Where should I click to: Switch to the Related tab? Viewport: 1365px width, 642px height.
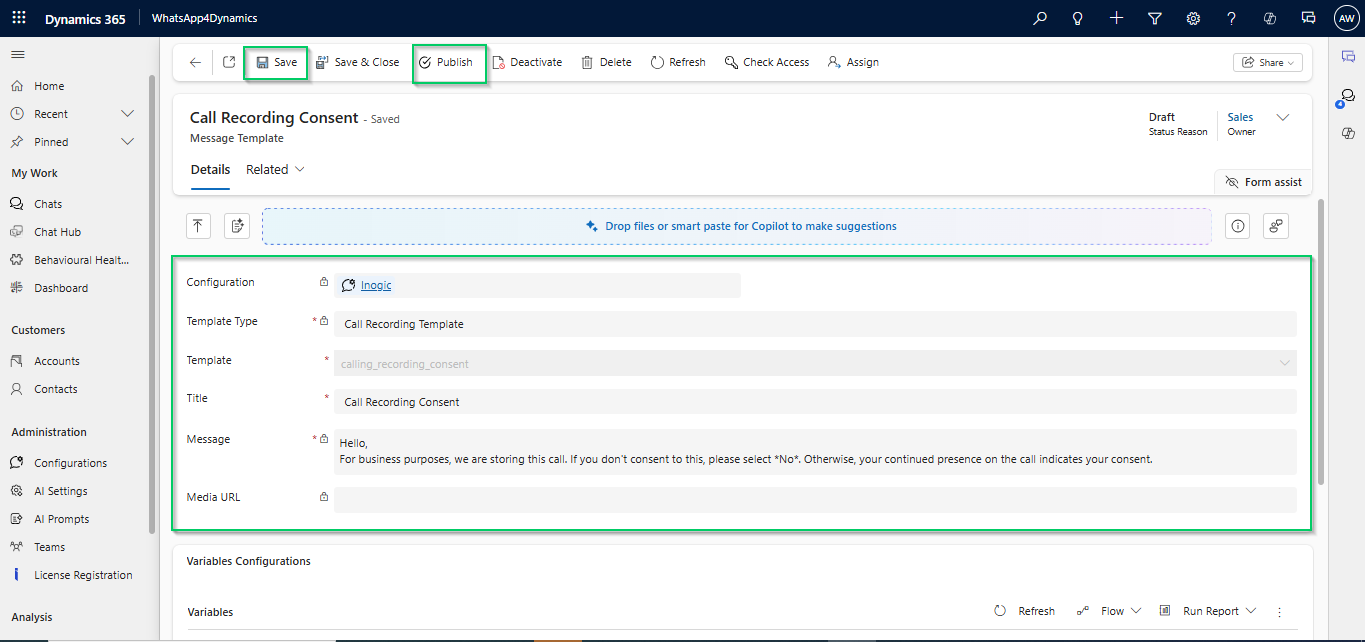pos(275,170)
